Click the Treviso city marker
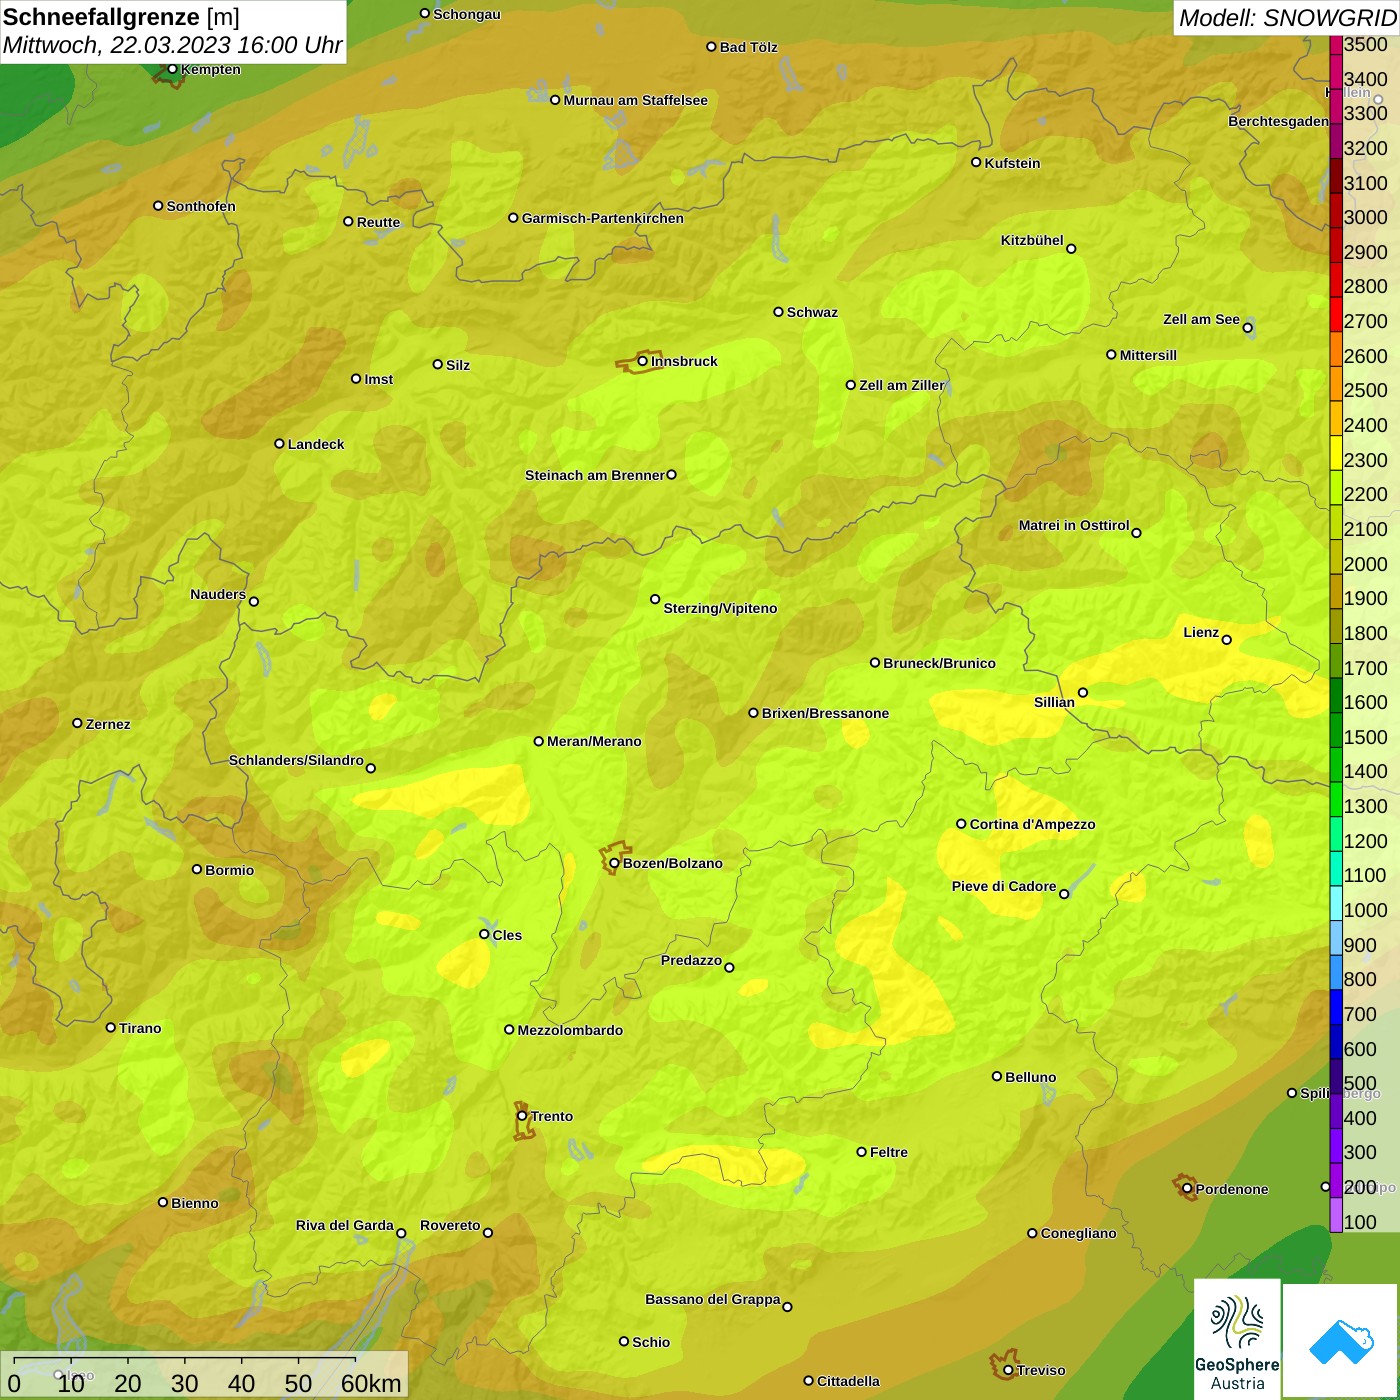 [x=1009, y=1370]
